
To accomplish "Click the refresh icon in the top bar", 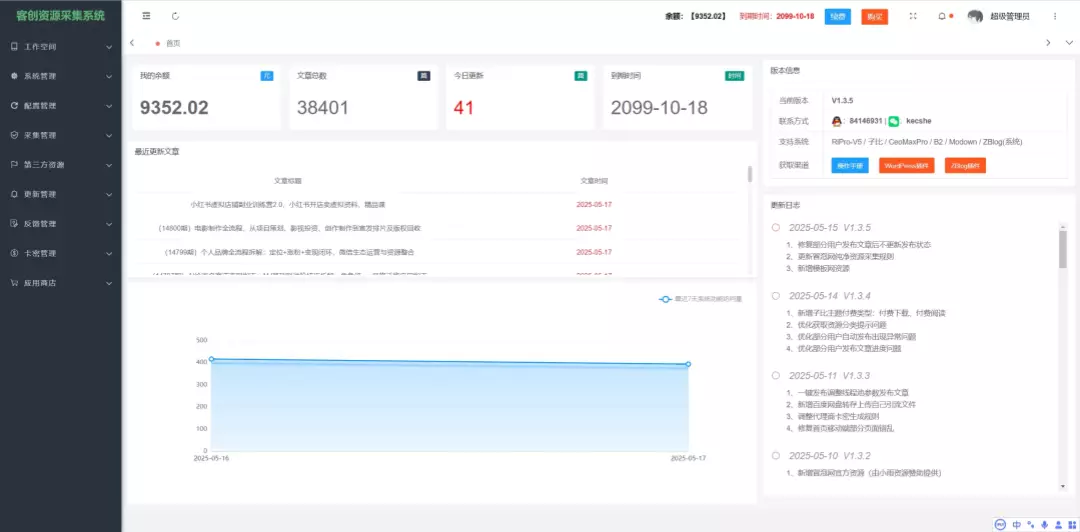I will pyautogui.click(x=176, y=16).
